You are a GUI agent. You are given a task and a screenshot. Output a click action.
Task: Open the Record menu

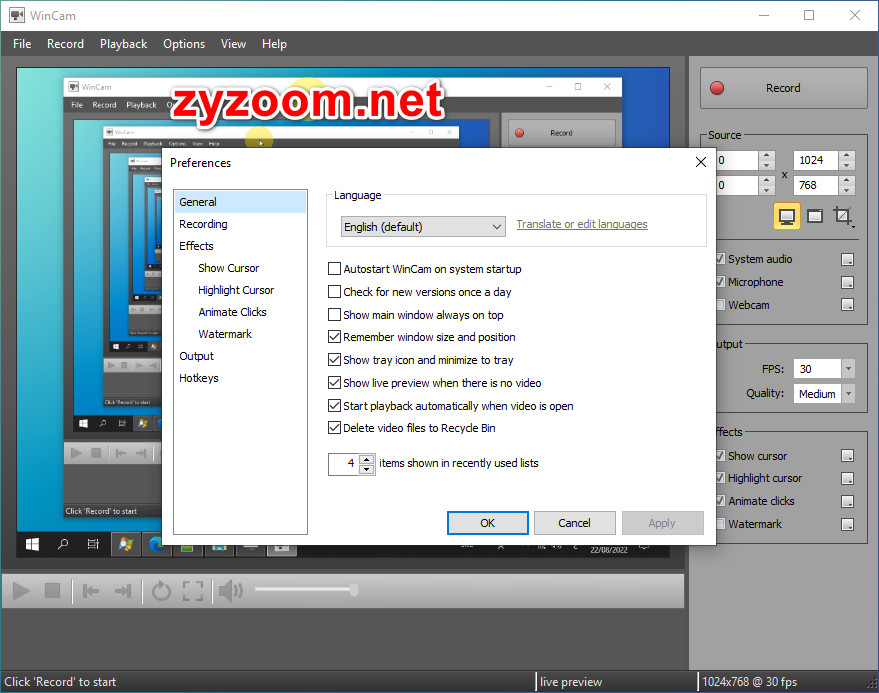coord(65,44)
